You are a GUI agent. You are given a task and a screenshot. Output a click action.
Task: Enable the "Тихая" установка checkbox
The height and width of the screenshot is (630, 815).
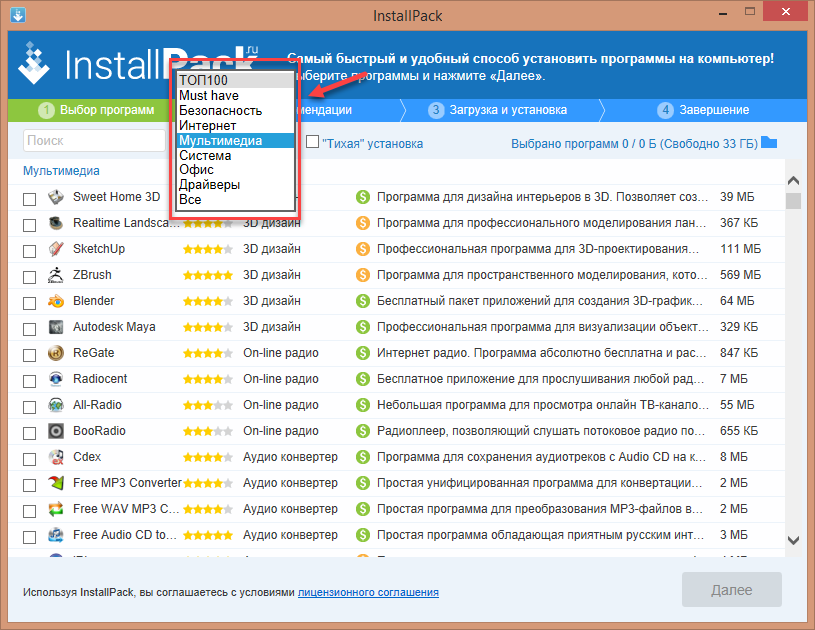(313, 143)
